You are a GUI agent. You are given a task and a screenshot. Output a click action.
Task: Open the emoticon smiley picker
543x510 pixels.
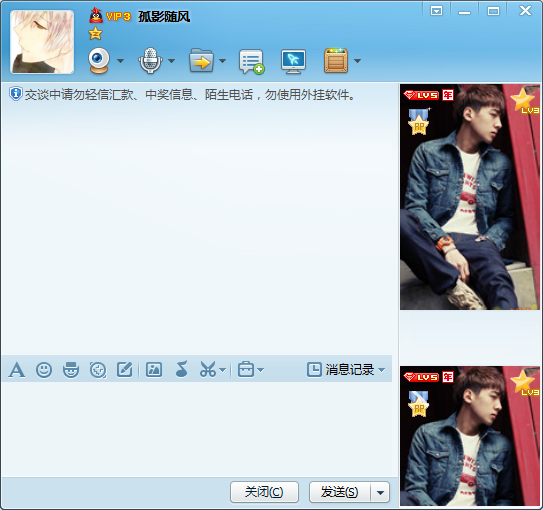coord(44,370)
